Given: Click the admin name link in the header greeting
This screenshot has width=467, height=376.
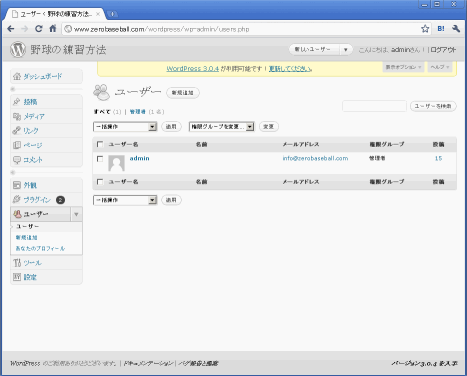Looking at the screenshot, I should [400, 50].
